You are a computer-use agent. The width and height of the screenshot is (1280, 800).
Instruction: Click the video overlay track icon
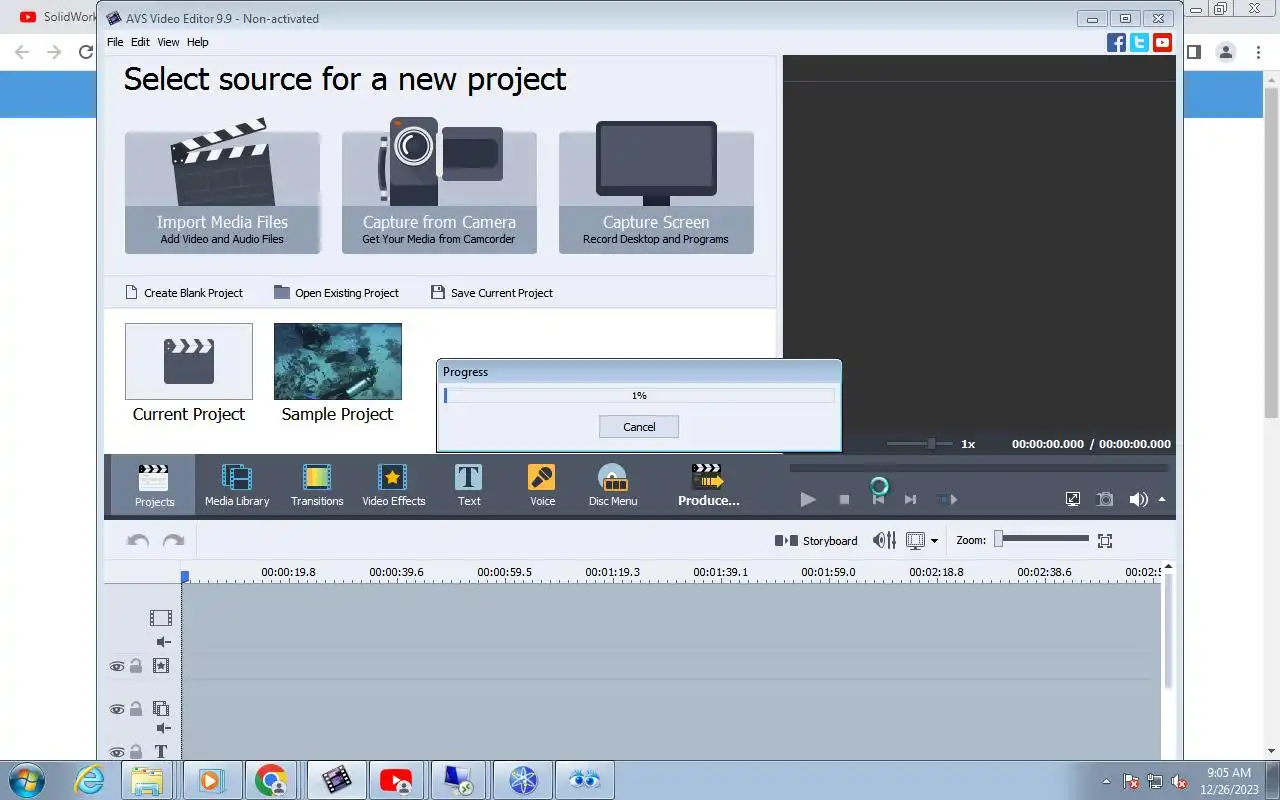pos(161,708)
